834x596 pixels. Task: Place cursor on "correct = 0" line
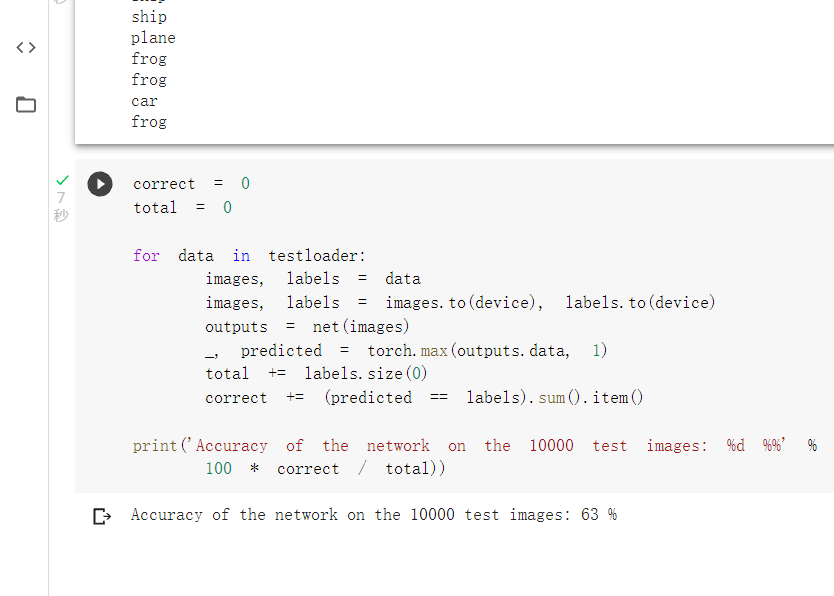click(x=191, y=184)
